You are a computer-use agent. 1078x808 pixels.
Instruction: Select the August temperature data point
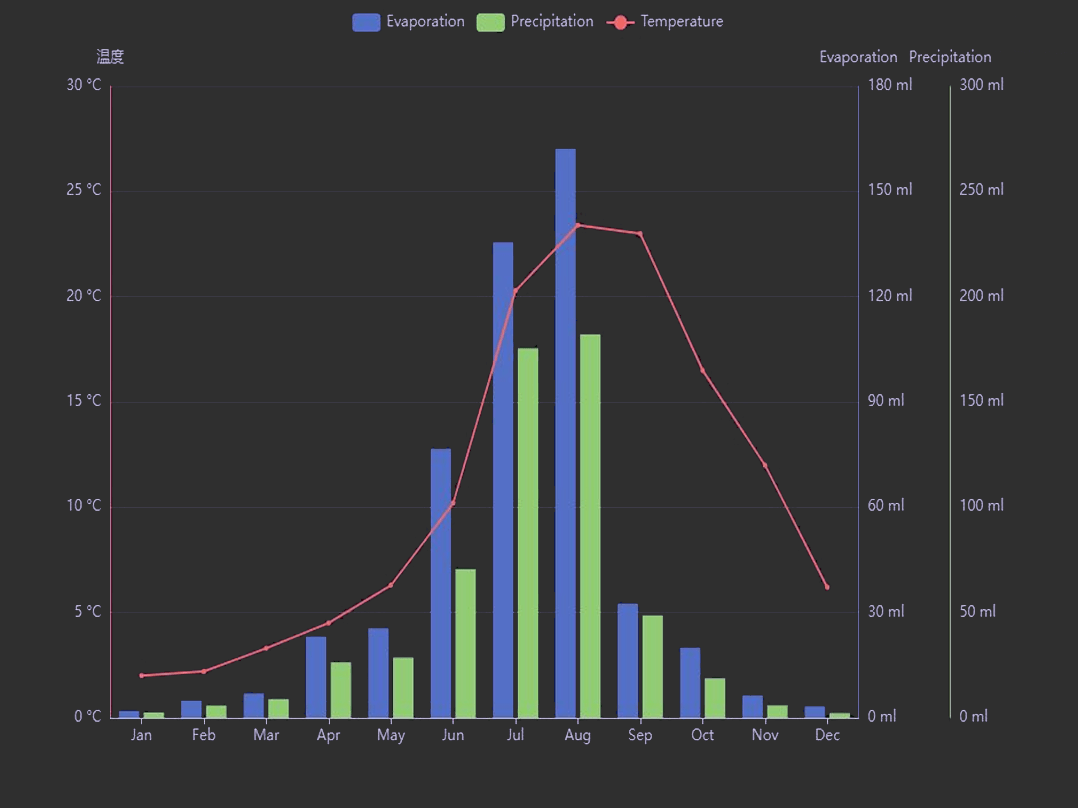click(x=578, y=225)
